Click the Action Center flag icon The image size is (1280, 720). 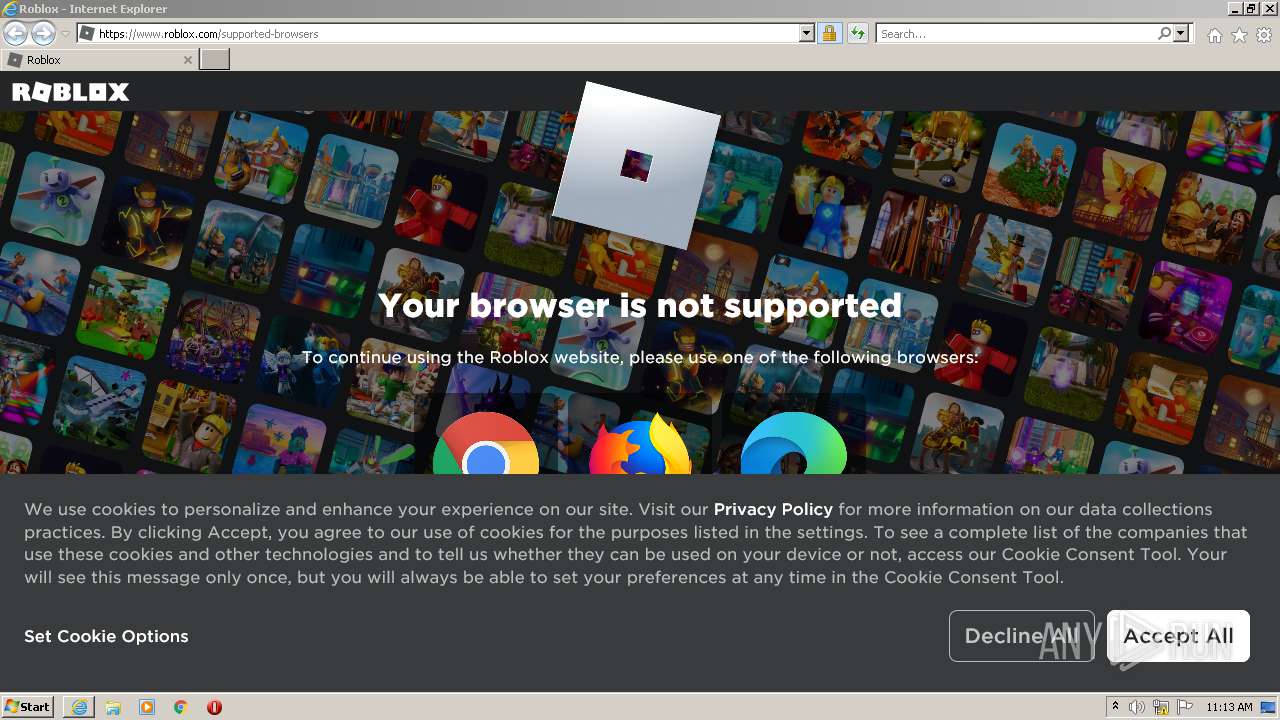coord(1185,707)
